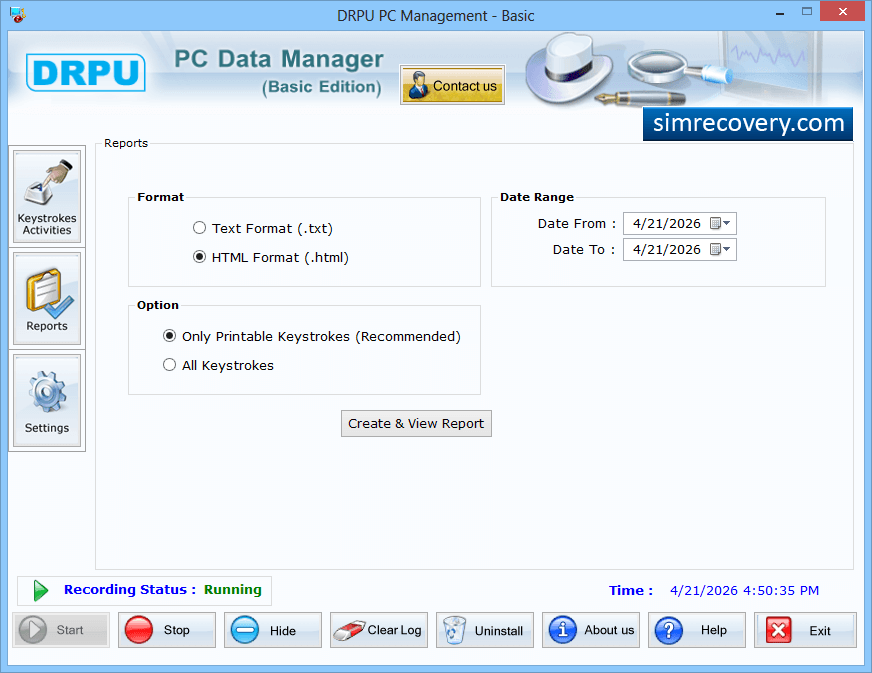The width and height of the screenshot is (872, 673).
Task: Open the Settings gear section
Action: (x=47, y=400)
